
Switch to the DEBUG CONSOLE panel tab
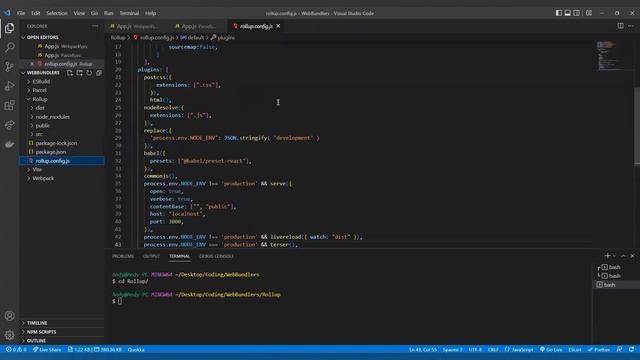point(216,256)
